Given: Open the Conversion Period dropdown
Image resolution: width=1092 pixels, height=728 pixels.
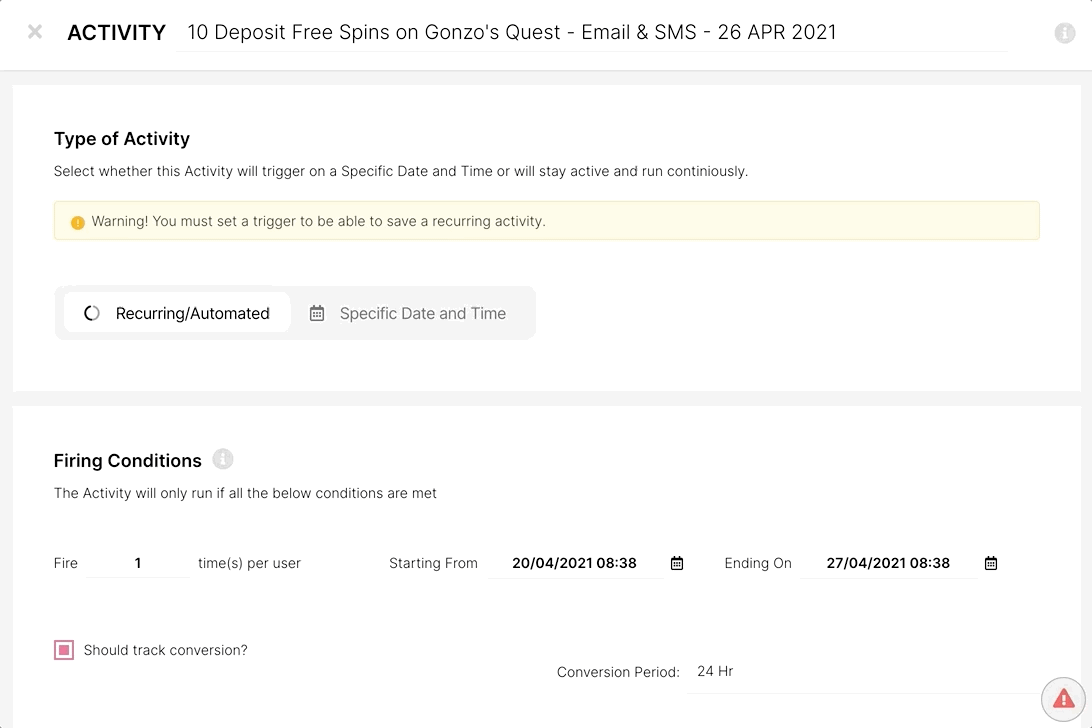Looking at the screenshot, I should point(860,672).
